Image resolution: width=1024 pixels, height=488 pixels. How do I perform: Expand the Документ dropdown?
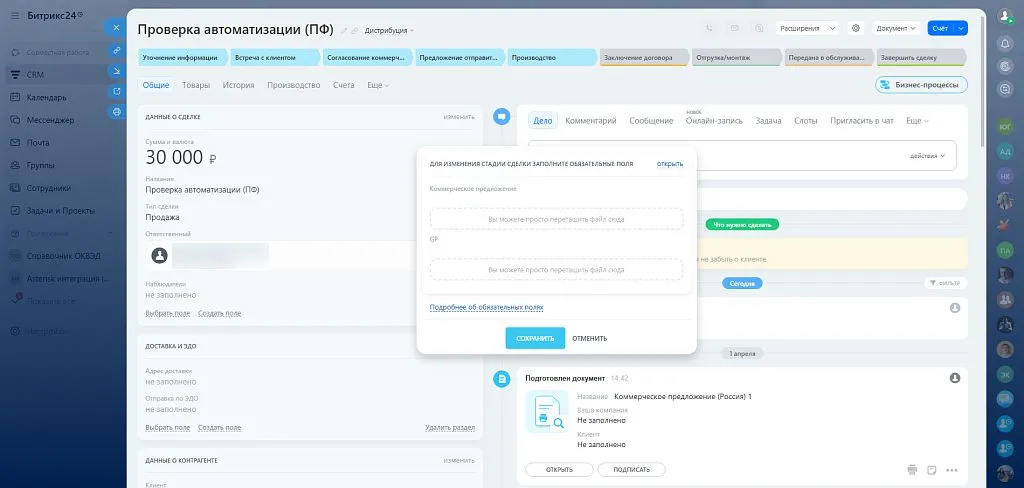pyautogui.click(x=896, y=28)
